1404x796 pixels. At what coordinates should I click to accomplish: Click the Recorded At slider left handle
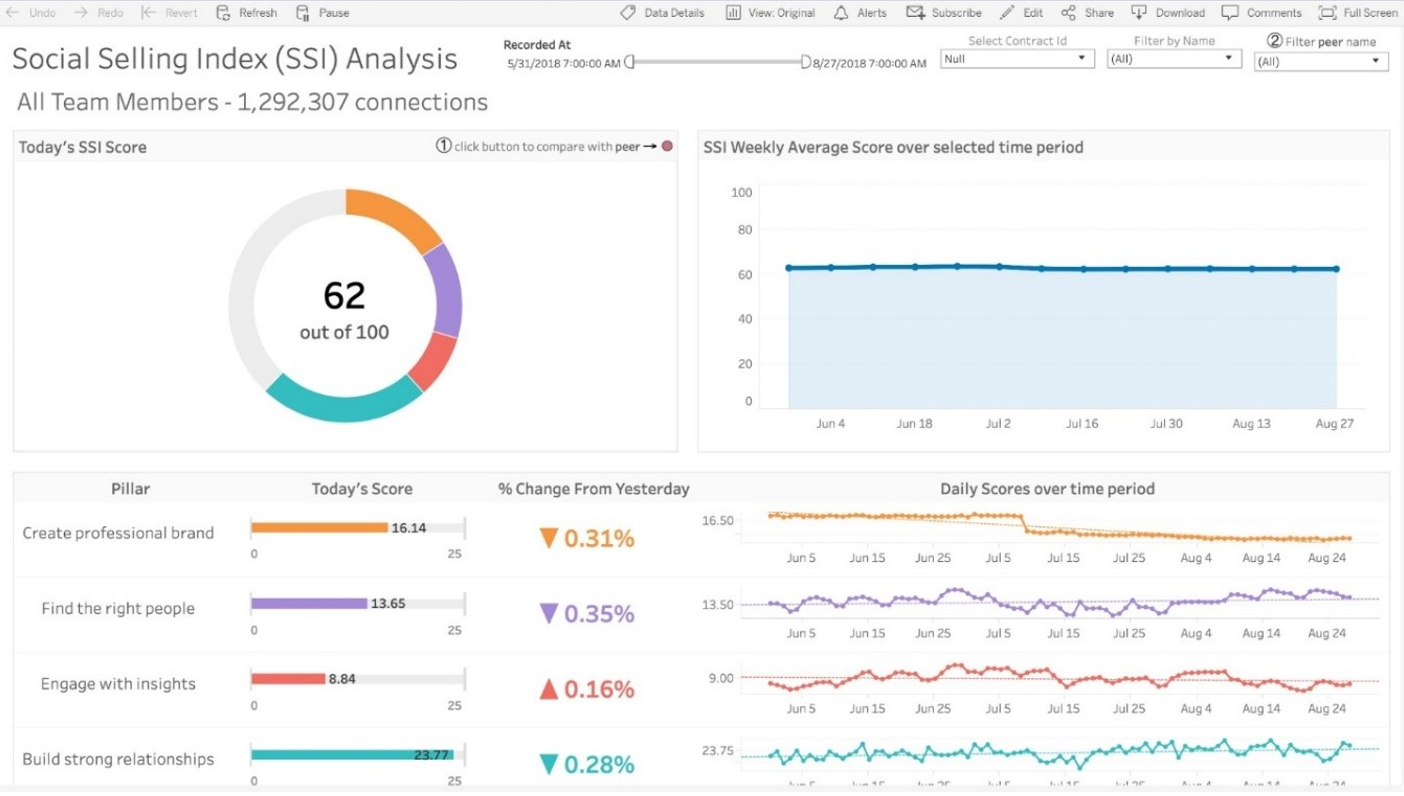629,62
